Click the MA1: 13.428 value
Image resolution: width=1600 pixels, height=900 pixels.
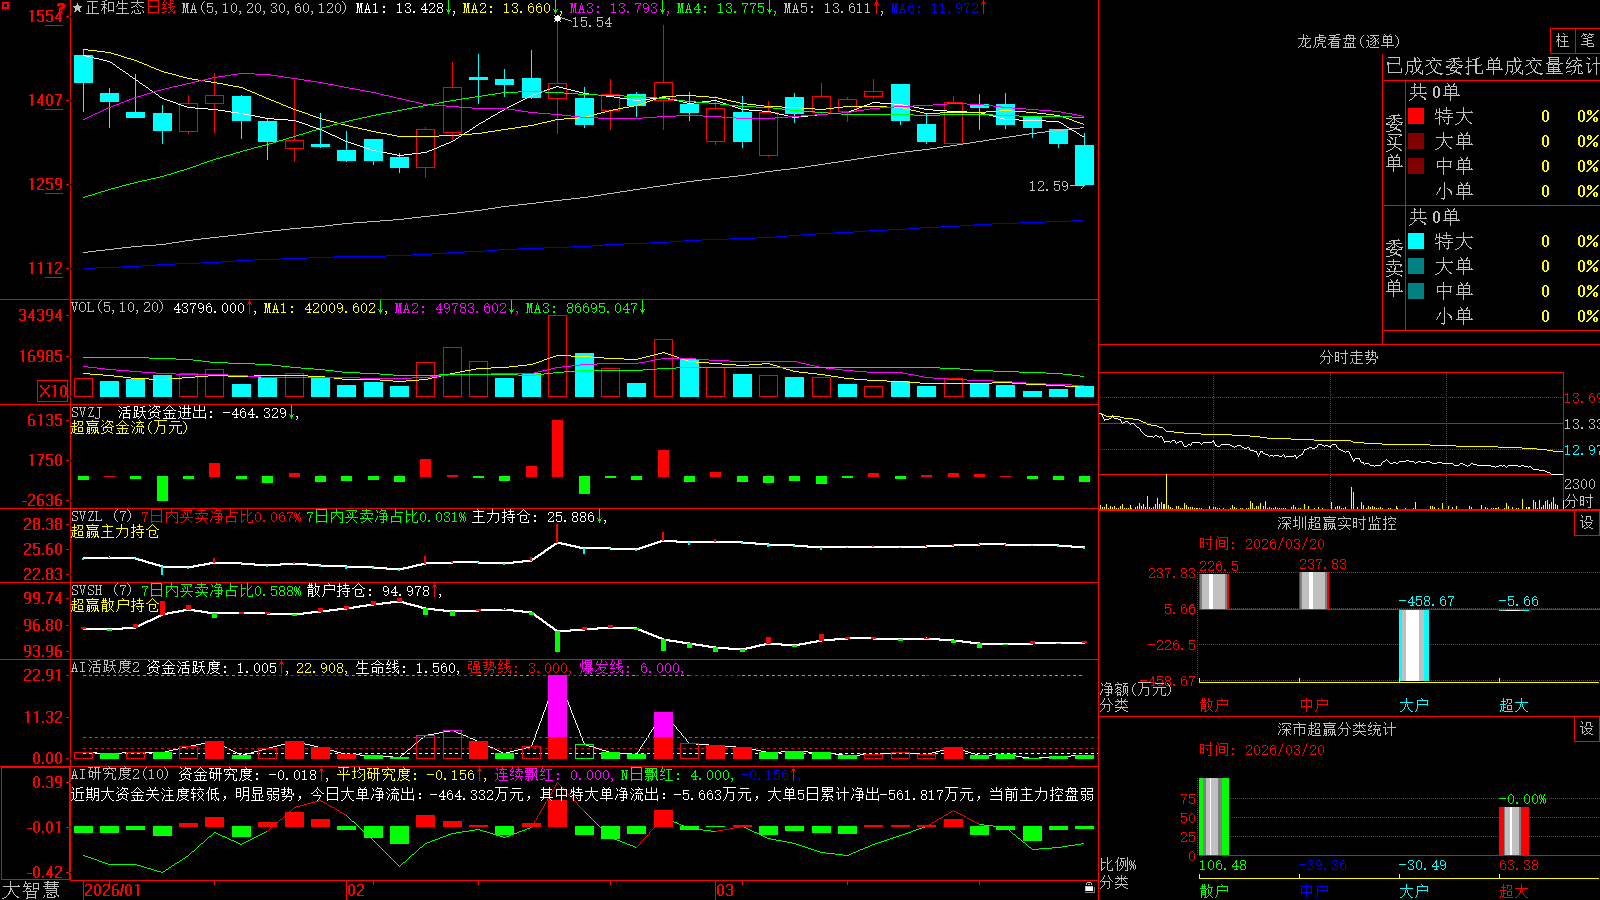[x=403, y=8]
